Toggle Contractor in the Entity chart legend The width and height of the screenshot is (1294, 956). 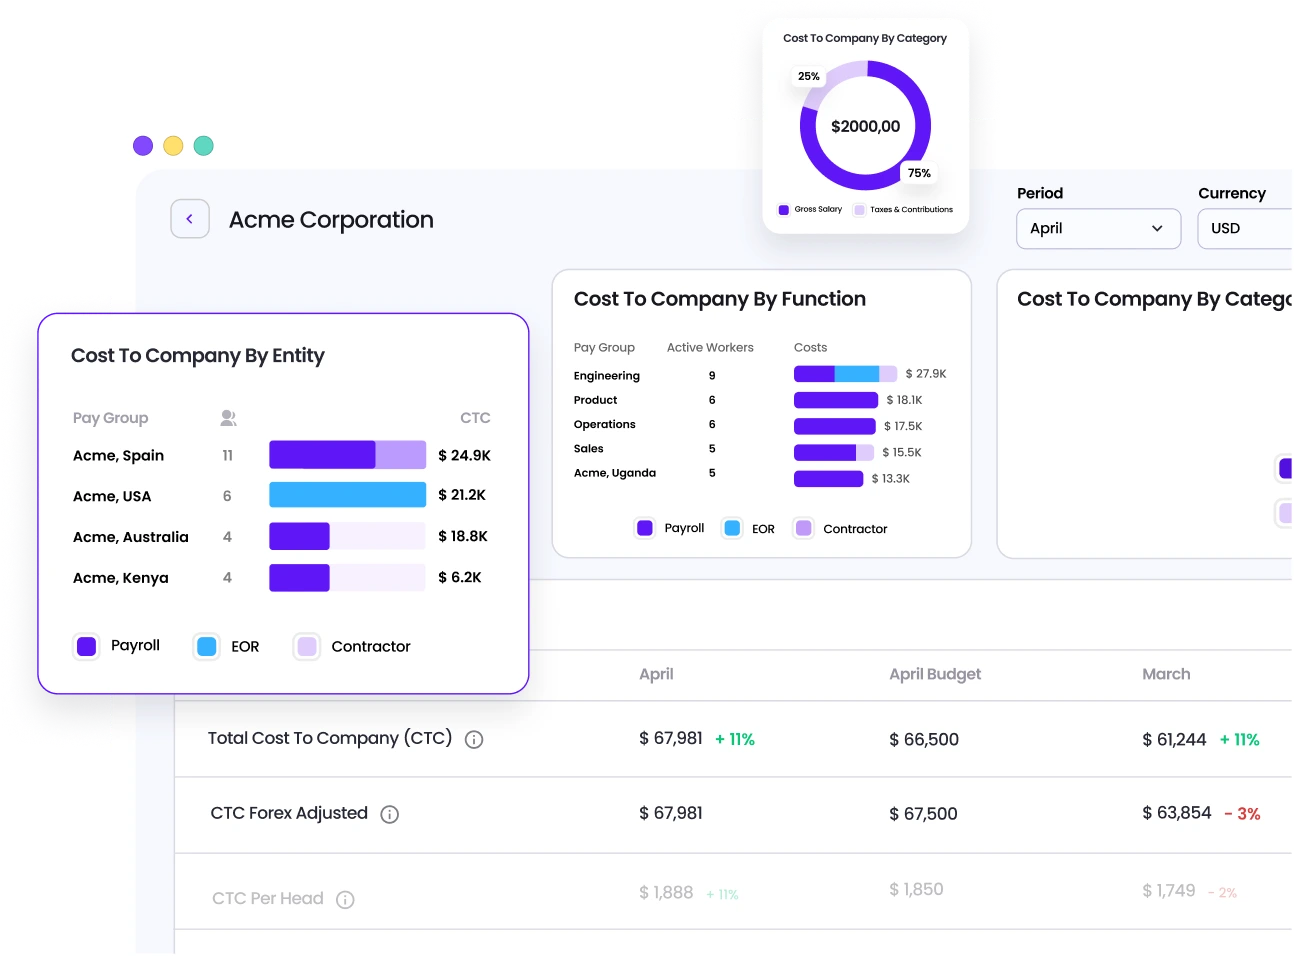pyautogui.click(x=306, y=646)
